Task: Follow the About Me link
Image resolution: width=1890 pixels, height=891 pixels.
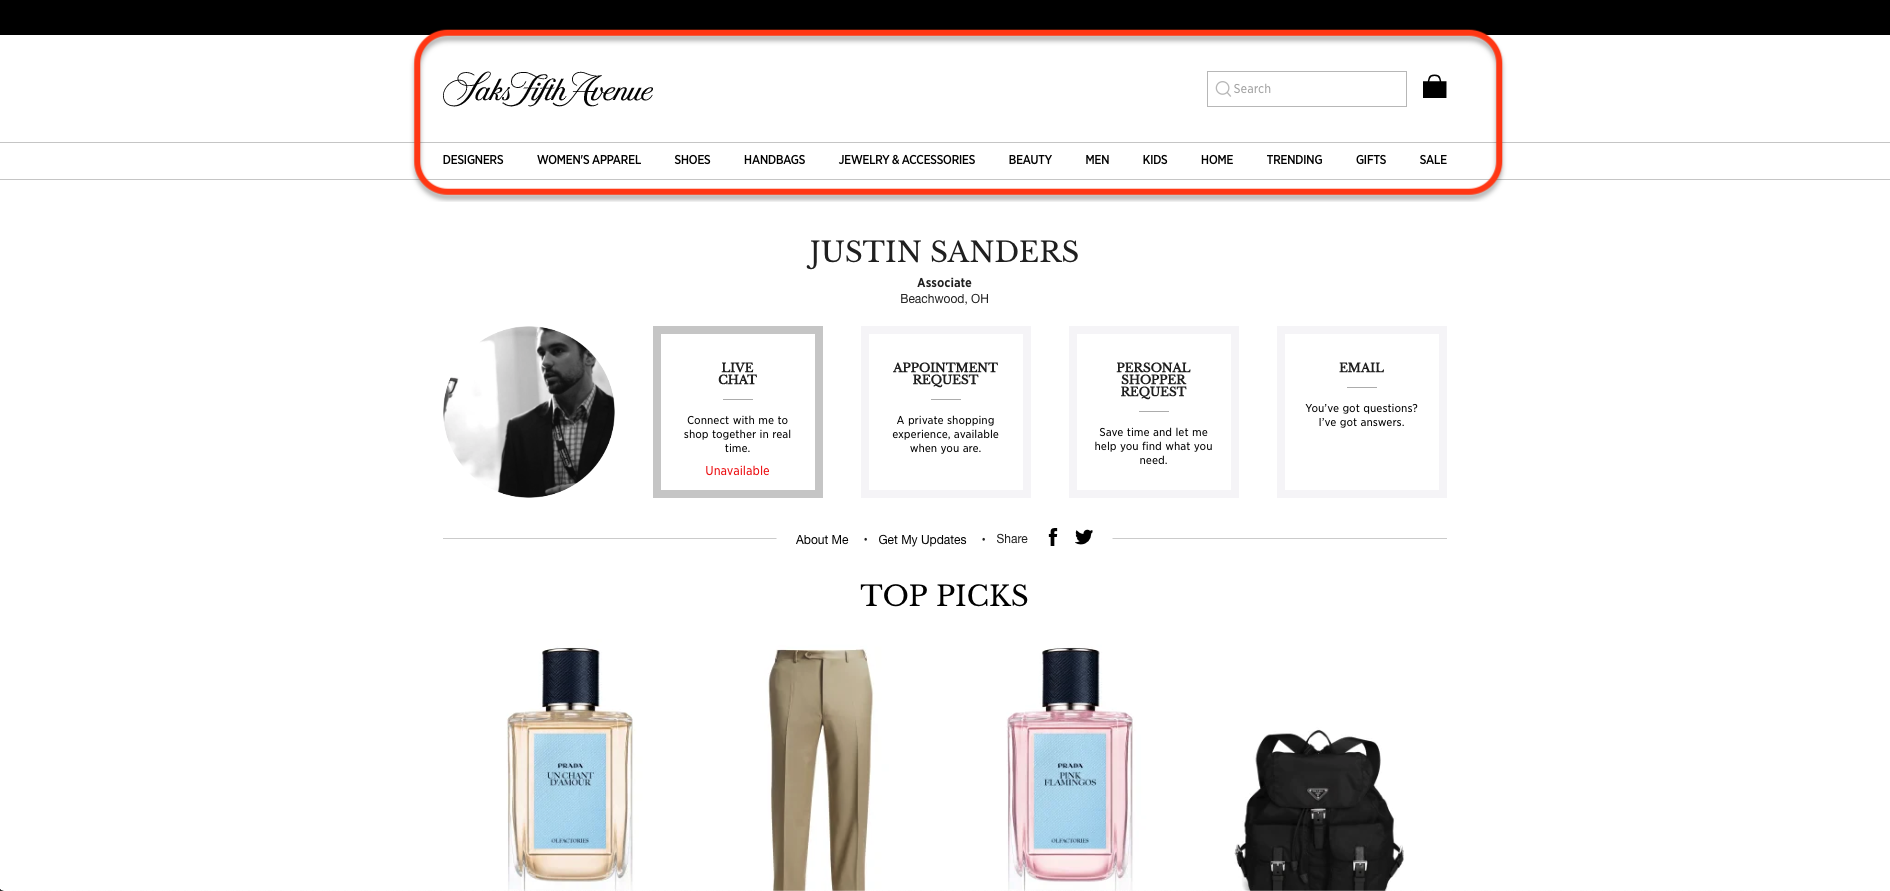Action: (x=822, y=540)
